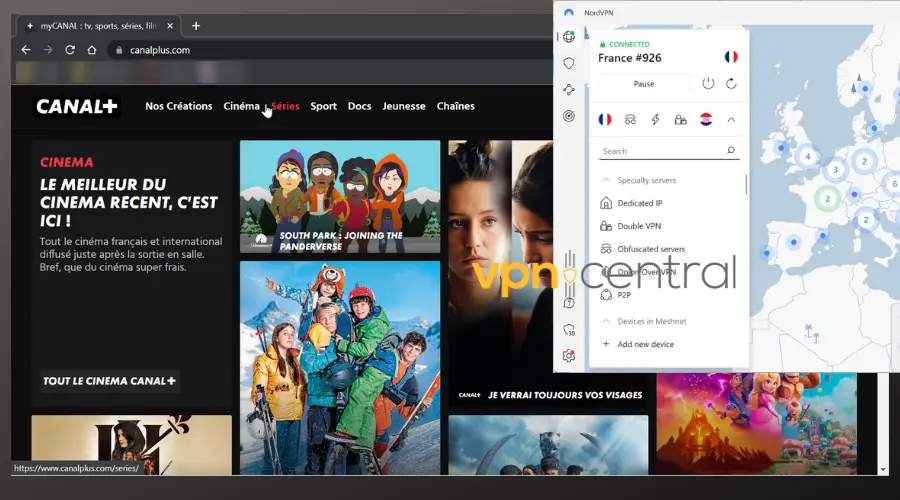Click the CANAL+ logo
Image resolution: width=900 pixels, height=500 pixels.
click(x=77, y=106)
